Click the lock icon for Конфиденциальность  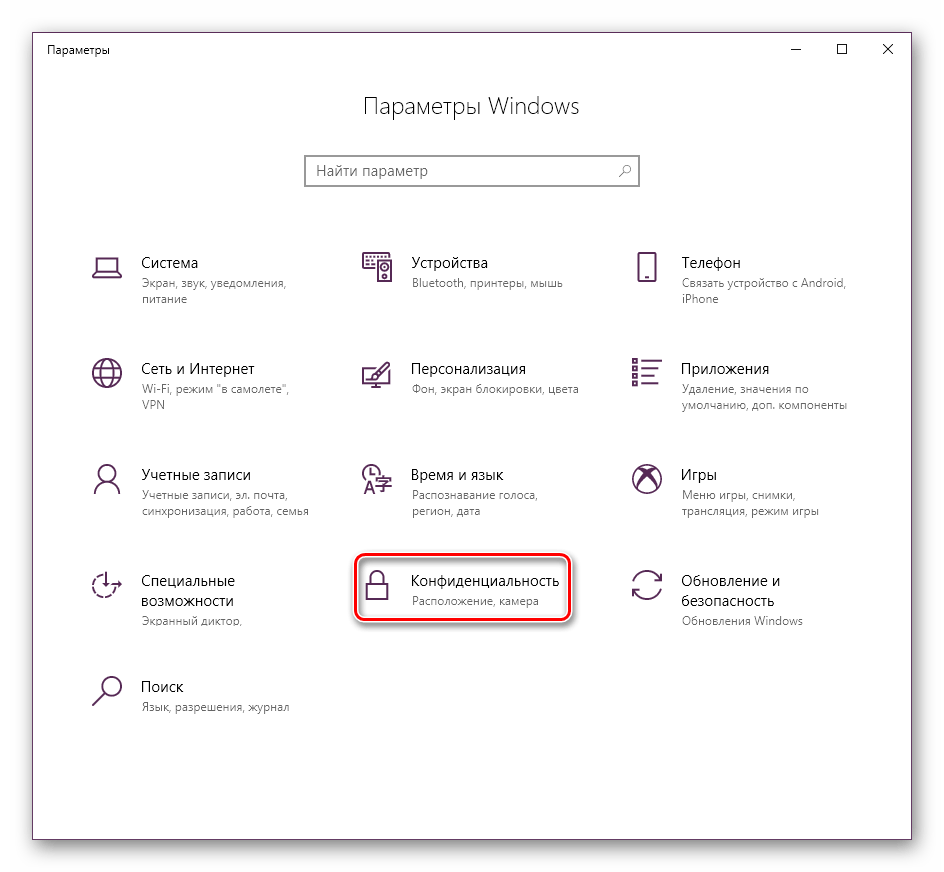click(376, 585)
